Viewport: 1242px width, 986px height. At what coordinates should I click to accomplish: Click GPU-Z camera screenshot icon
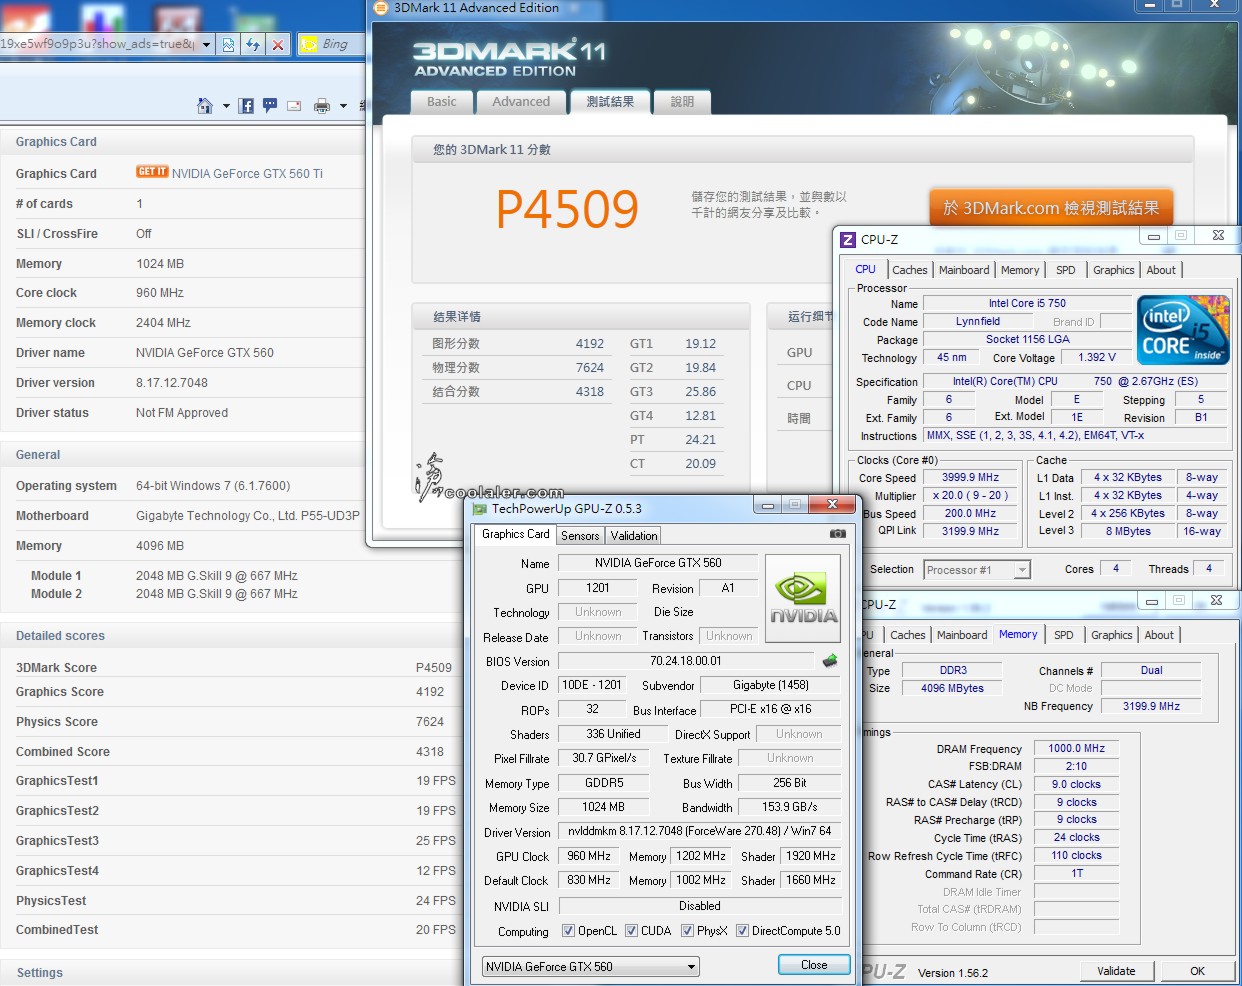click(838, 534)
